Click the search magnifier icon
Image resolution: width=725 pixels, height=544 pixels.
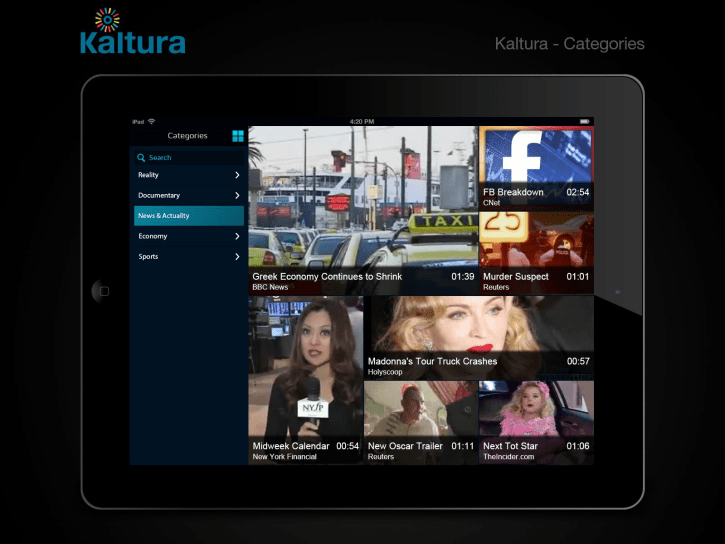pyautogui.click(x=141, y=158)
